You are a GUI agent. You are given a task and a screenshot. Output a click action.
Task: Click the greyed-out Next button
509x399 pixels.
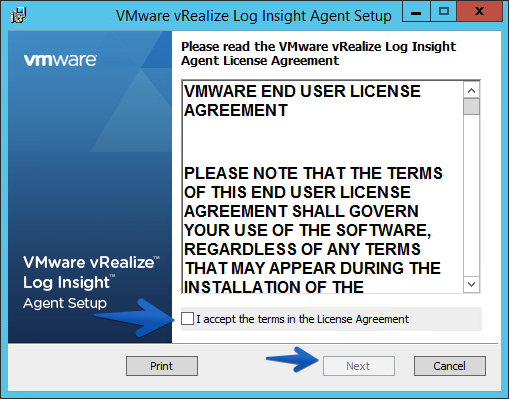[359, 366]
